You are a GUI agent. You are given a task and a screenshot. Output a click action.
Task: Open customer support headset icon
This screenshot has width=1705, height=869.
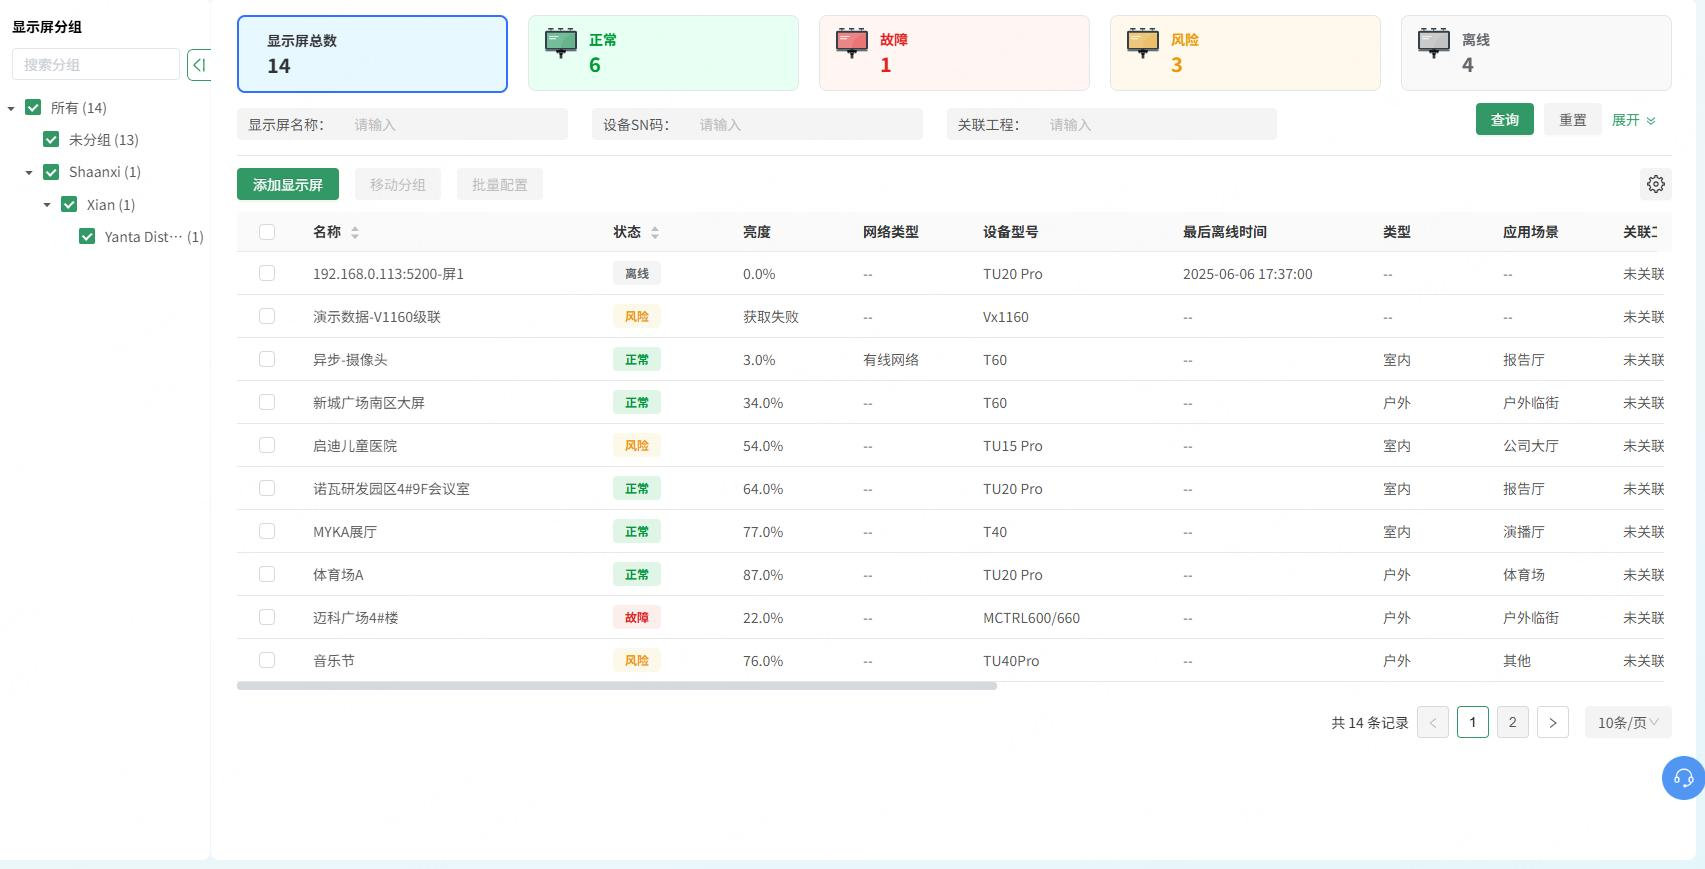pyautogui.click(x=1683, y=778)
